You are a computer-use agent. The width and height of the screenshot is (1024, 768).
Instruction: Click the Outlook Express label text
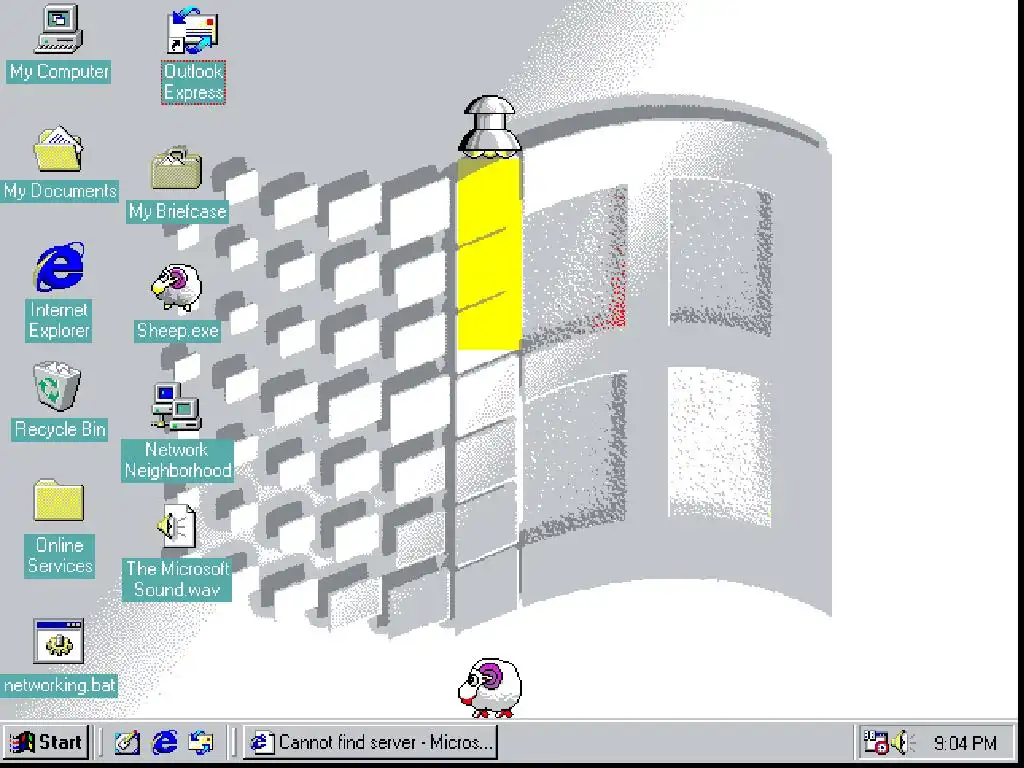(x=193, y=82)
